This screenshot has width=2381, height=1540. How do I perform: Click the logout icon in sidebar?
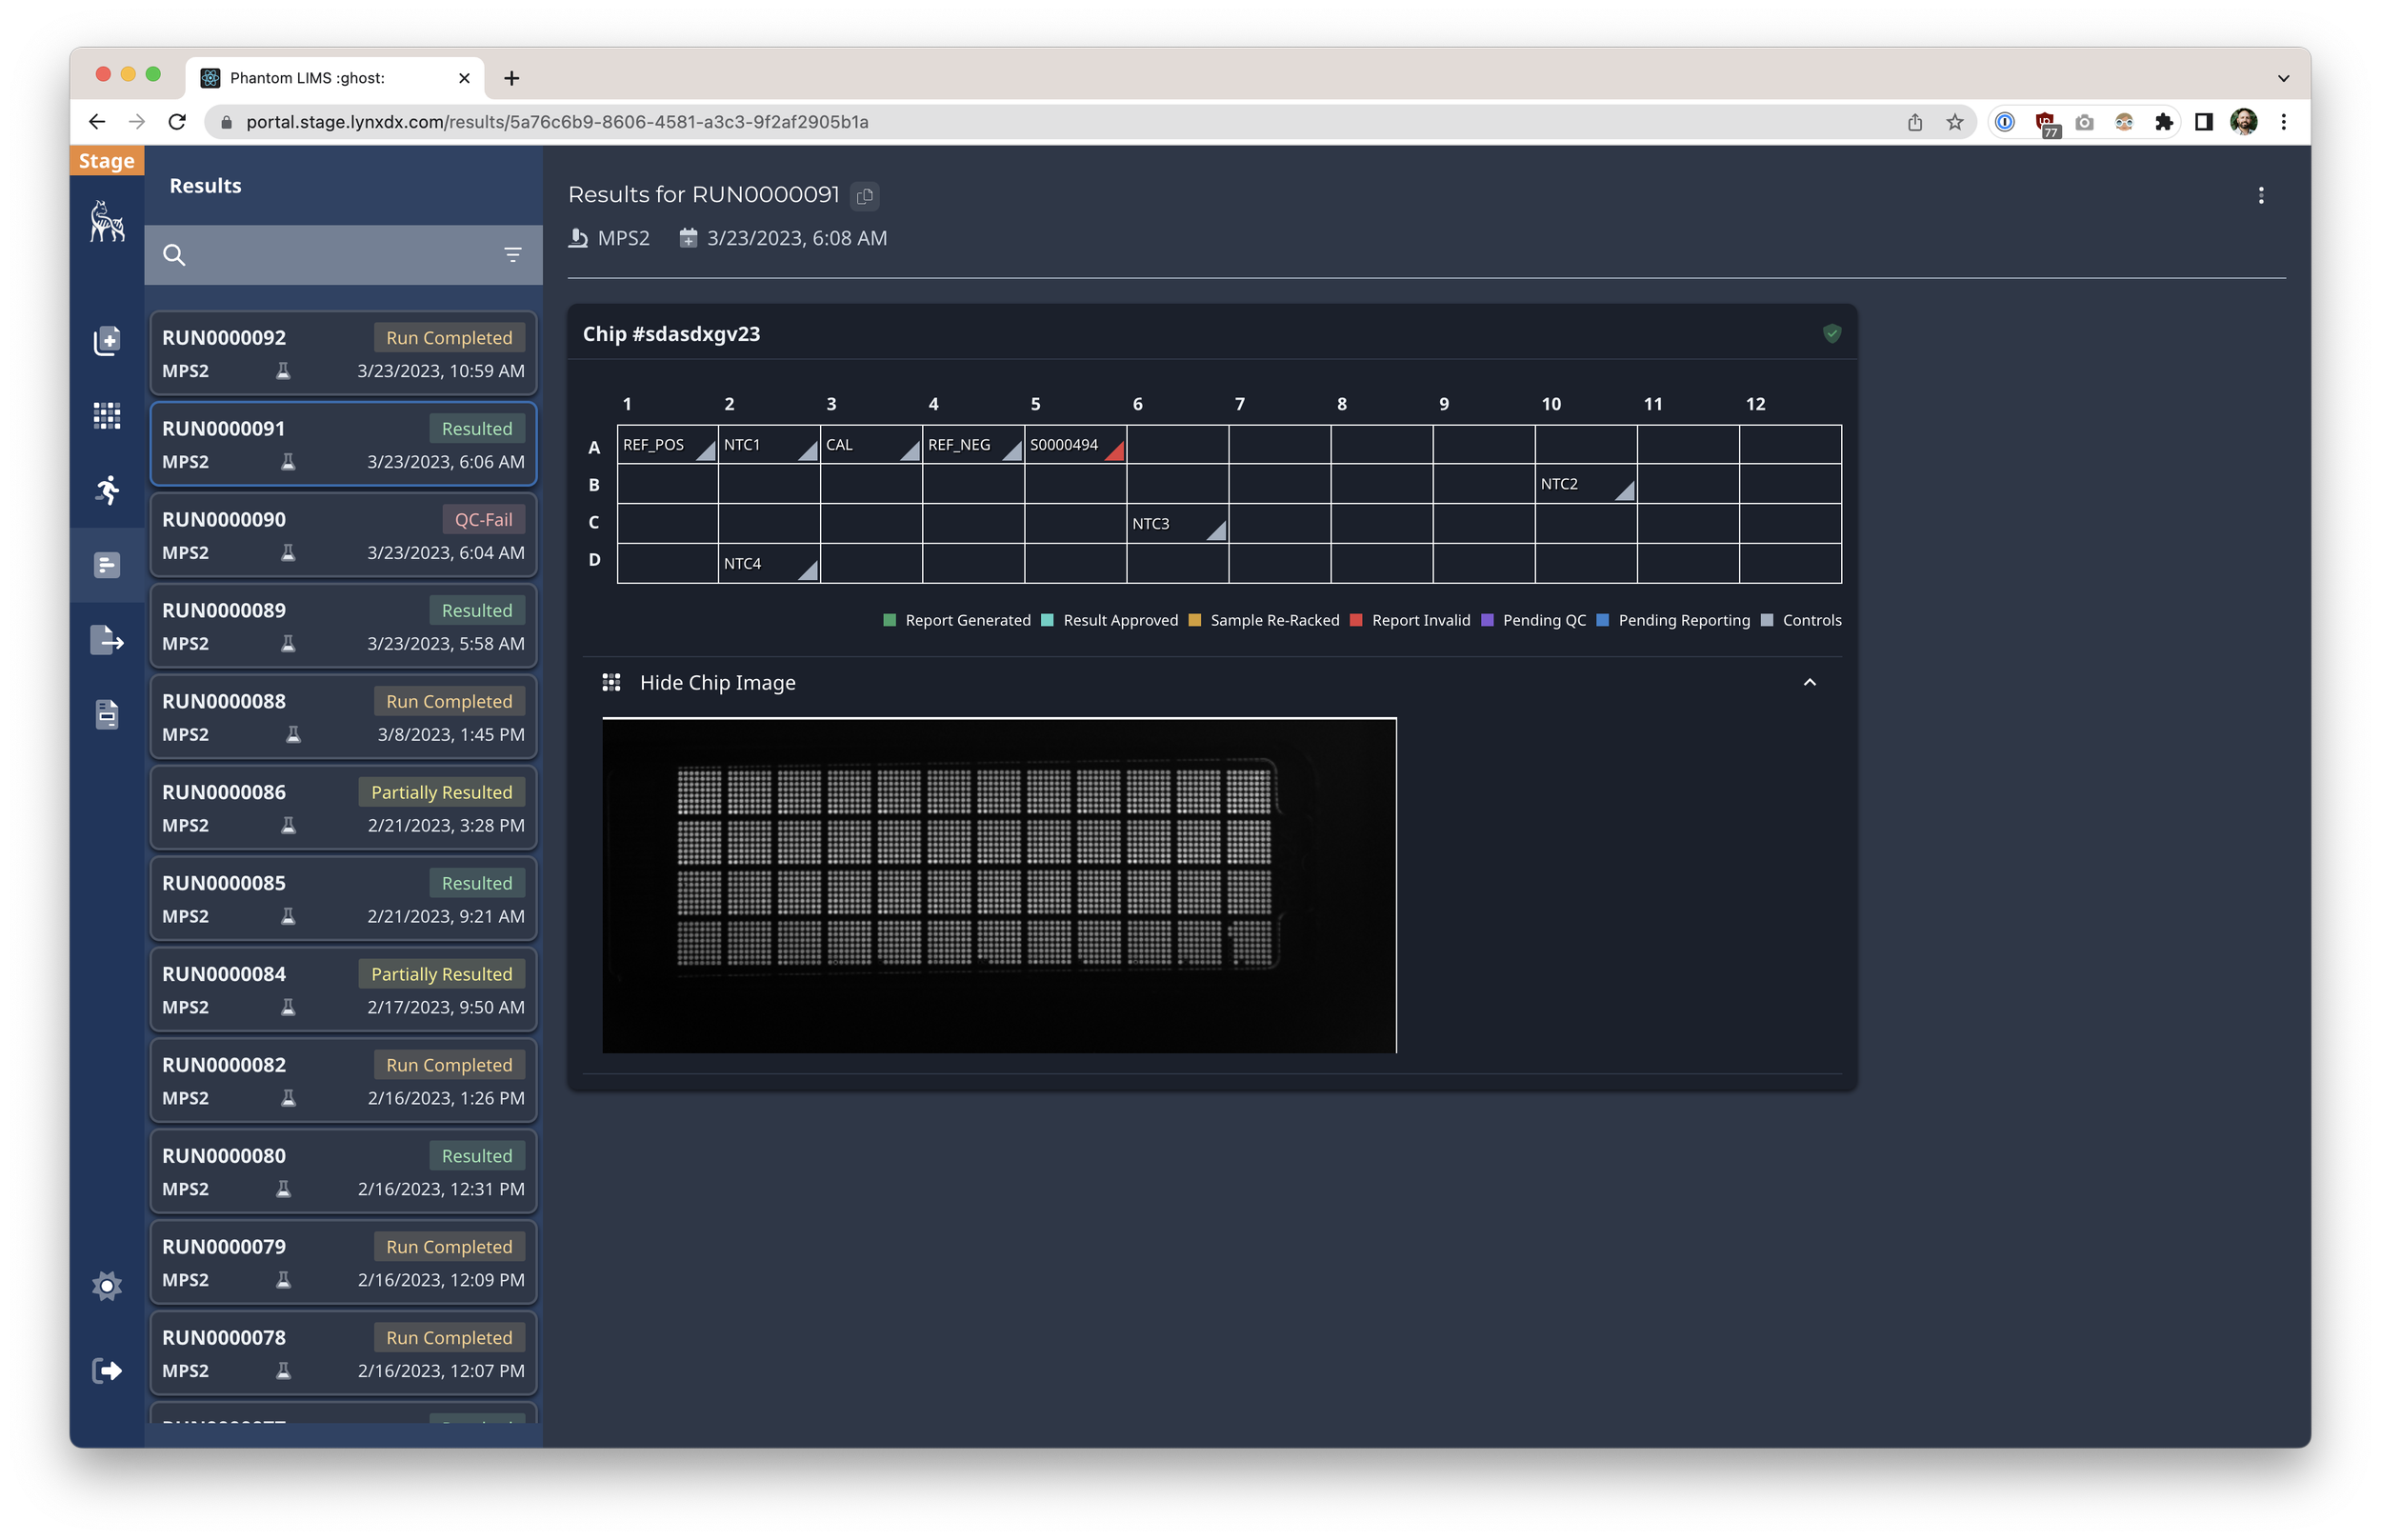(107, 1370)
